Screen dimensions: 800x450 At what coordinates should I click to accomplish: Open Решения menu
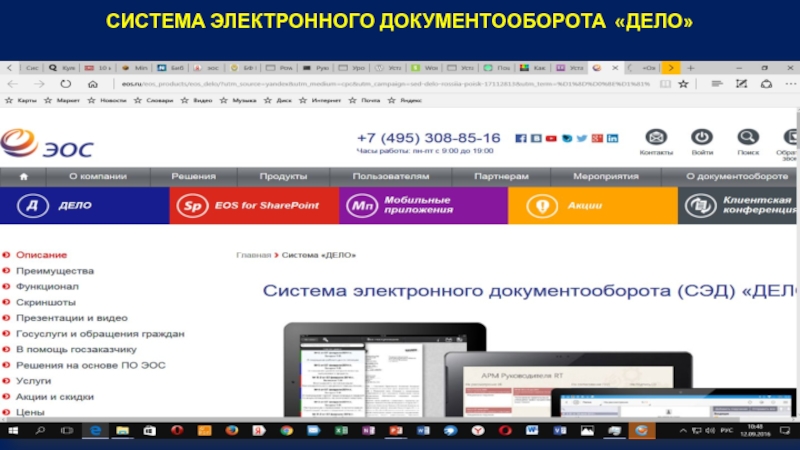pyautogui.click(x=193, y=177)
